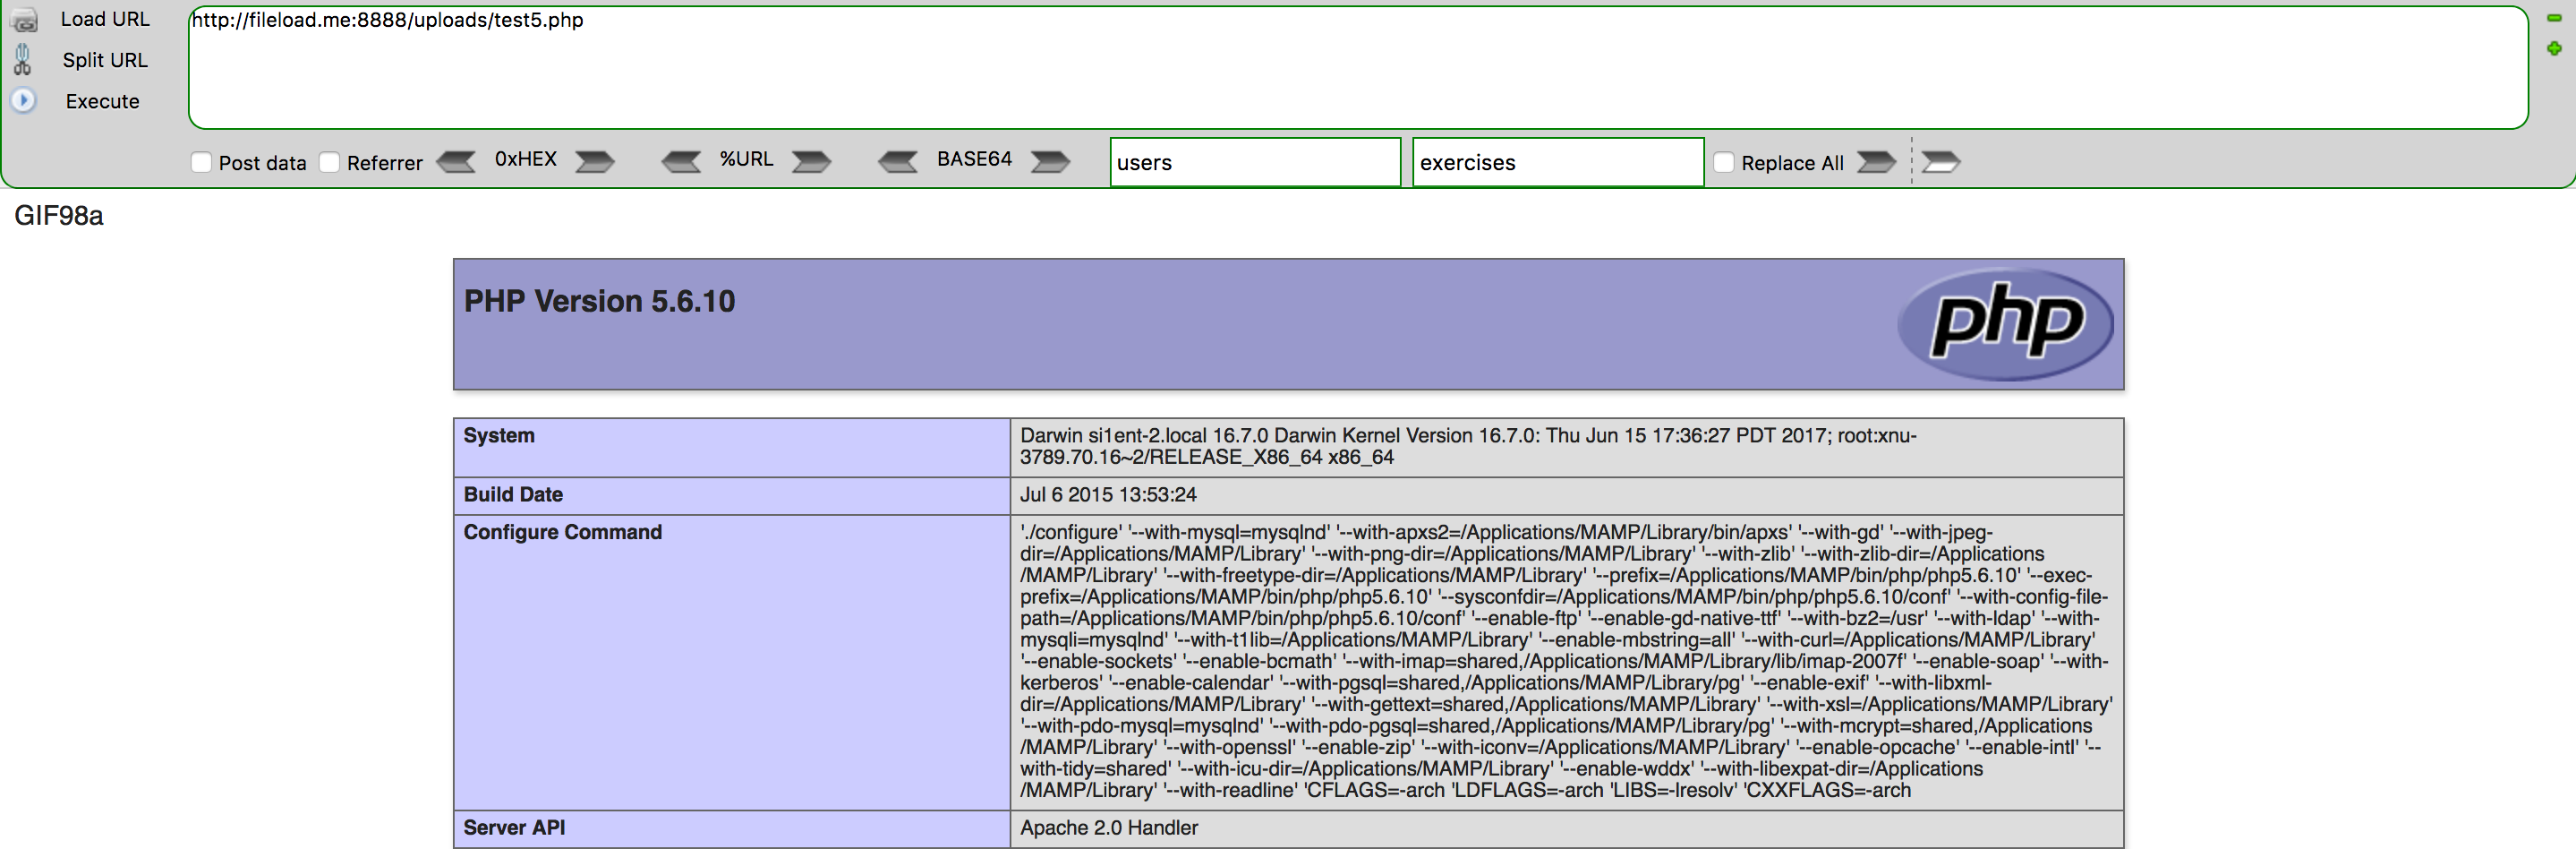Viewport: 2576px width, 849px height.
Task: Click the 'PHP Version 5.6.10' heading
Action: [x=599, y=301]
